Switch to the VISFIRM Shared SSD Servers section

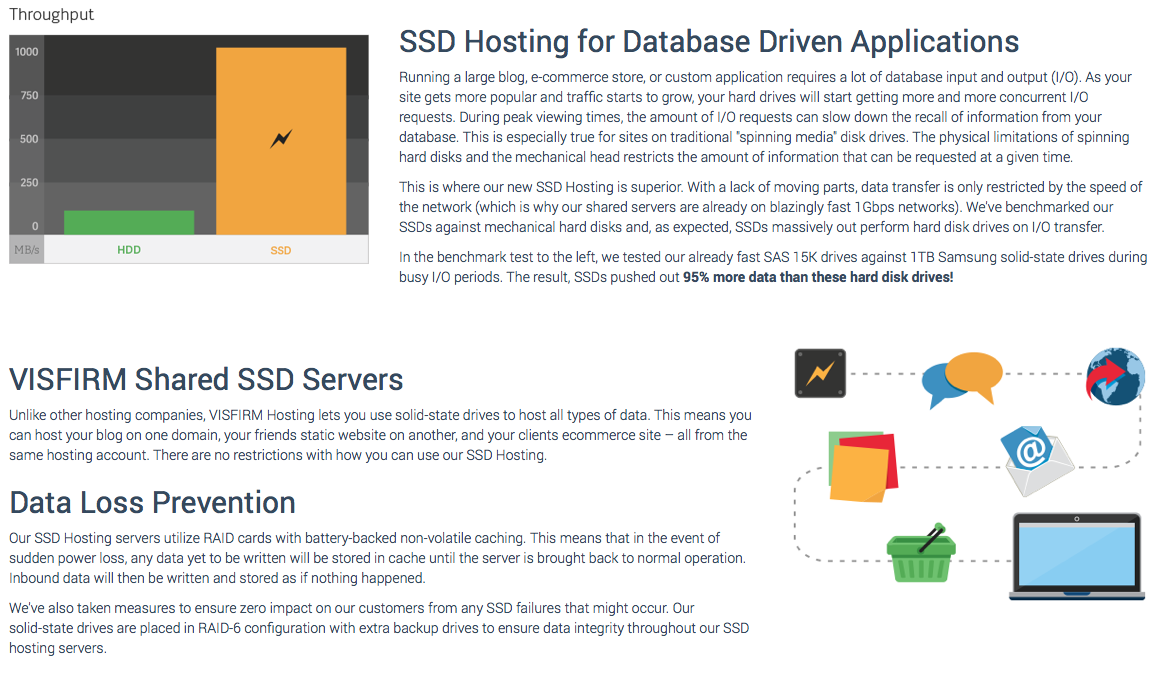pos(204,379)
